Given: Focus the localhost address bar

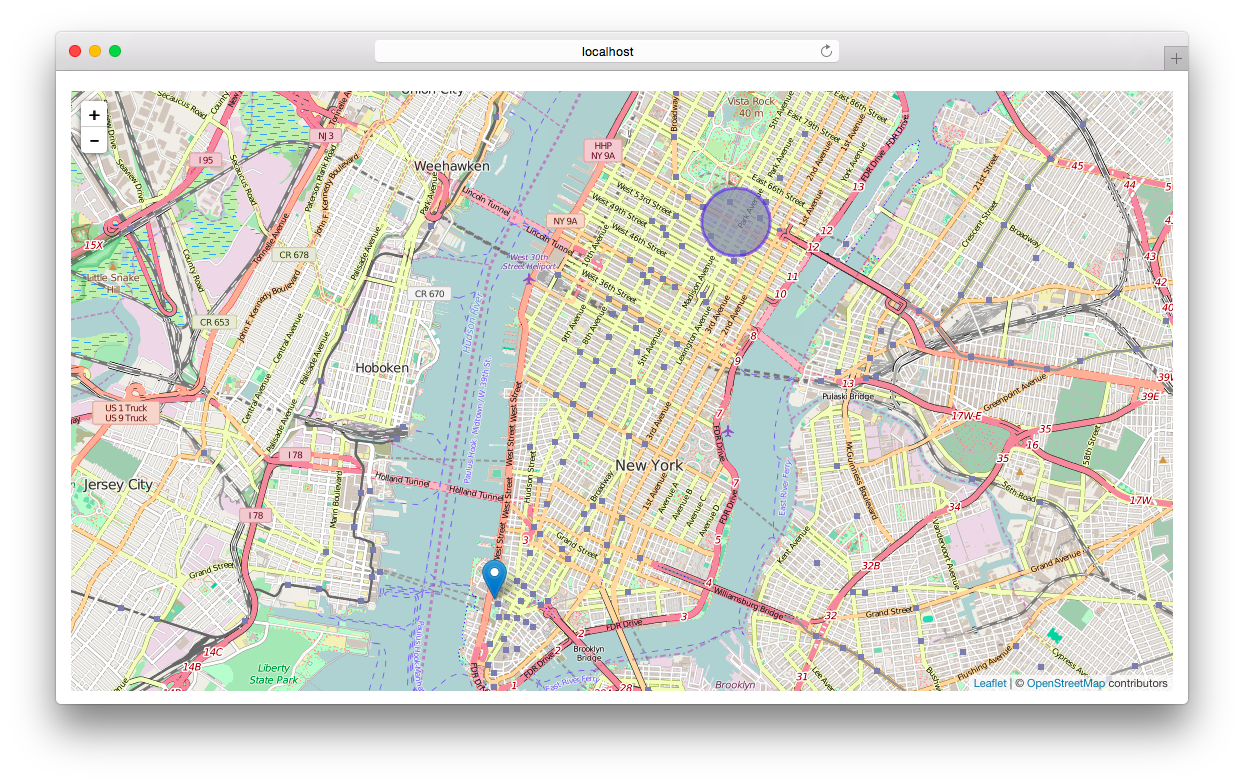Looking at the screenshot, I should 607,51.
